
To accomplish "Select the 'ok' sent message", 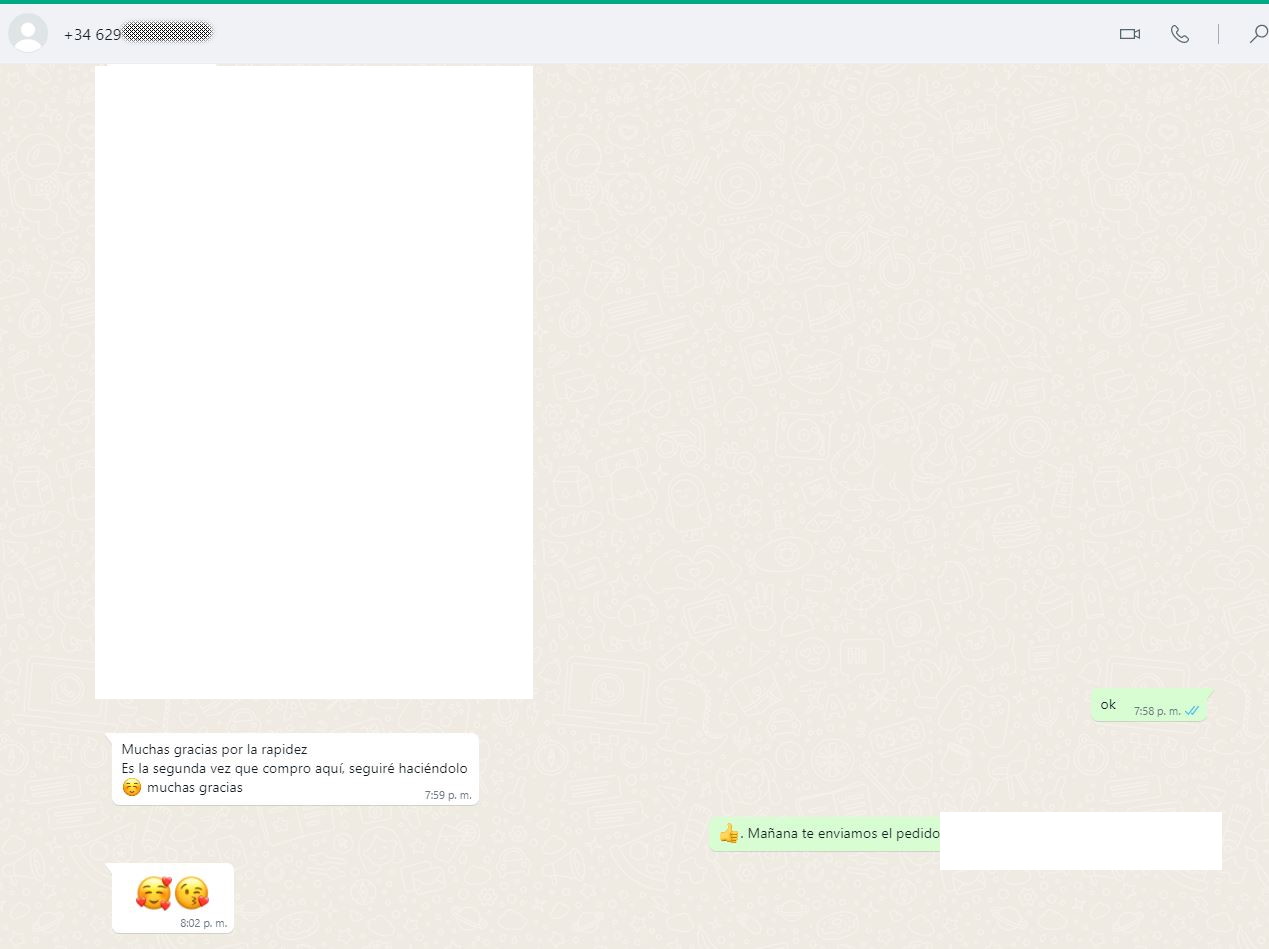I will click(1150, 705).
